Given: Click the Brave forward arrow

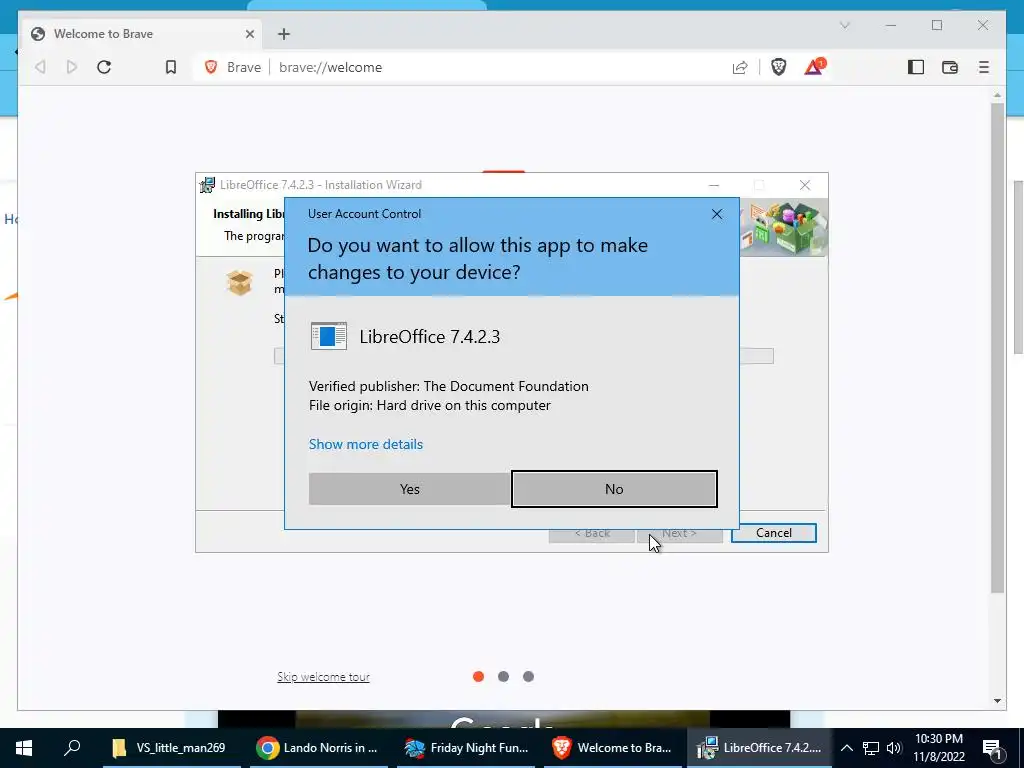Looking at the screenshot, I should tap(72, 67).
